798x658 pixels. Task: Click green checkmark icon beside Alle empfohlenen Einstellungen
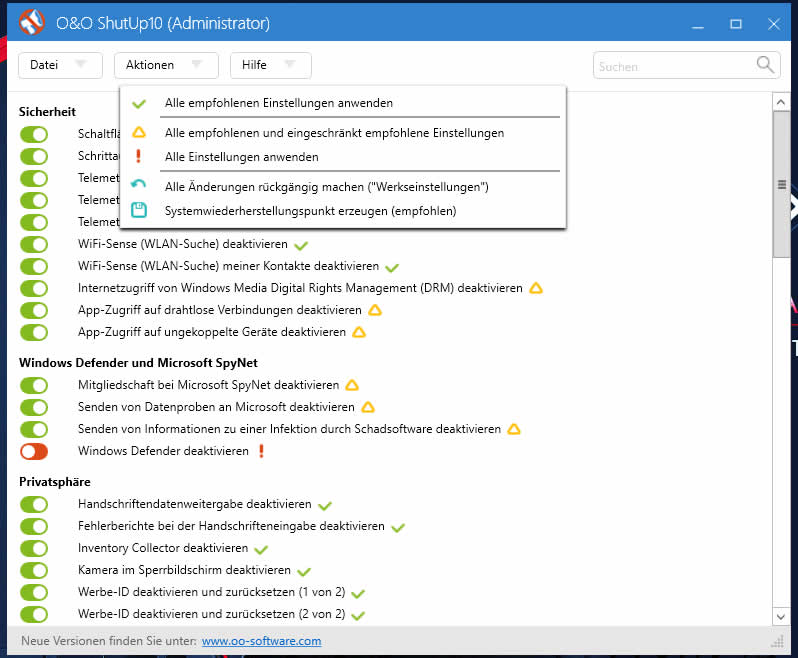click(x=138, y=104)
